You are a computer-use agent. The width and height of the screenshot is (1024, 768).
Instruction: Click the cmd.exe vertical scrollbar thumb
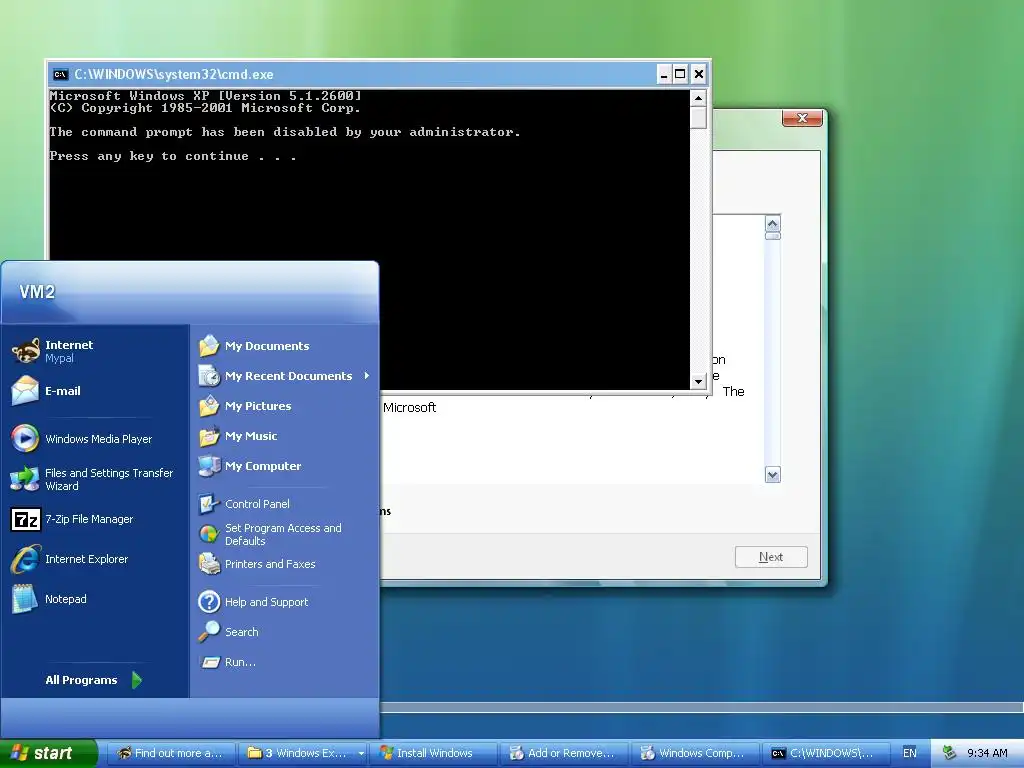coord(699,118)
